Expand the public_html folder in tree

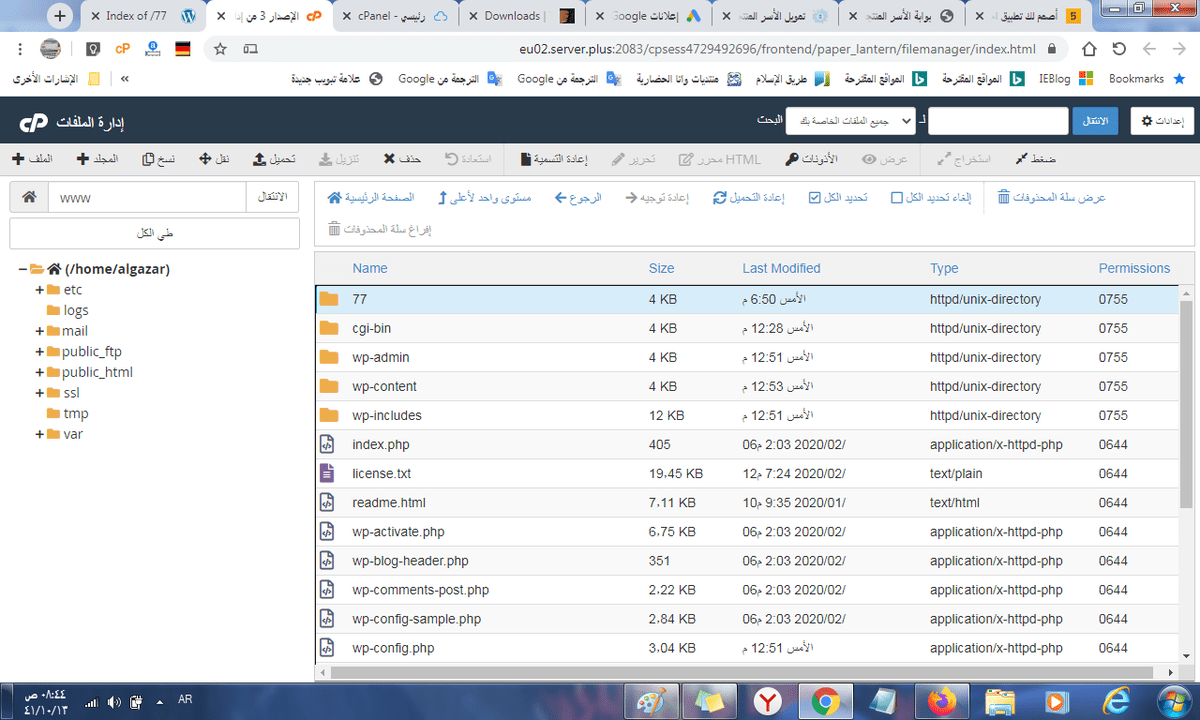pos(40,372)
